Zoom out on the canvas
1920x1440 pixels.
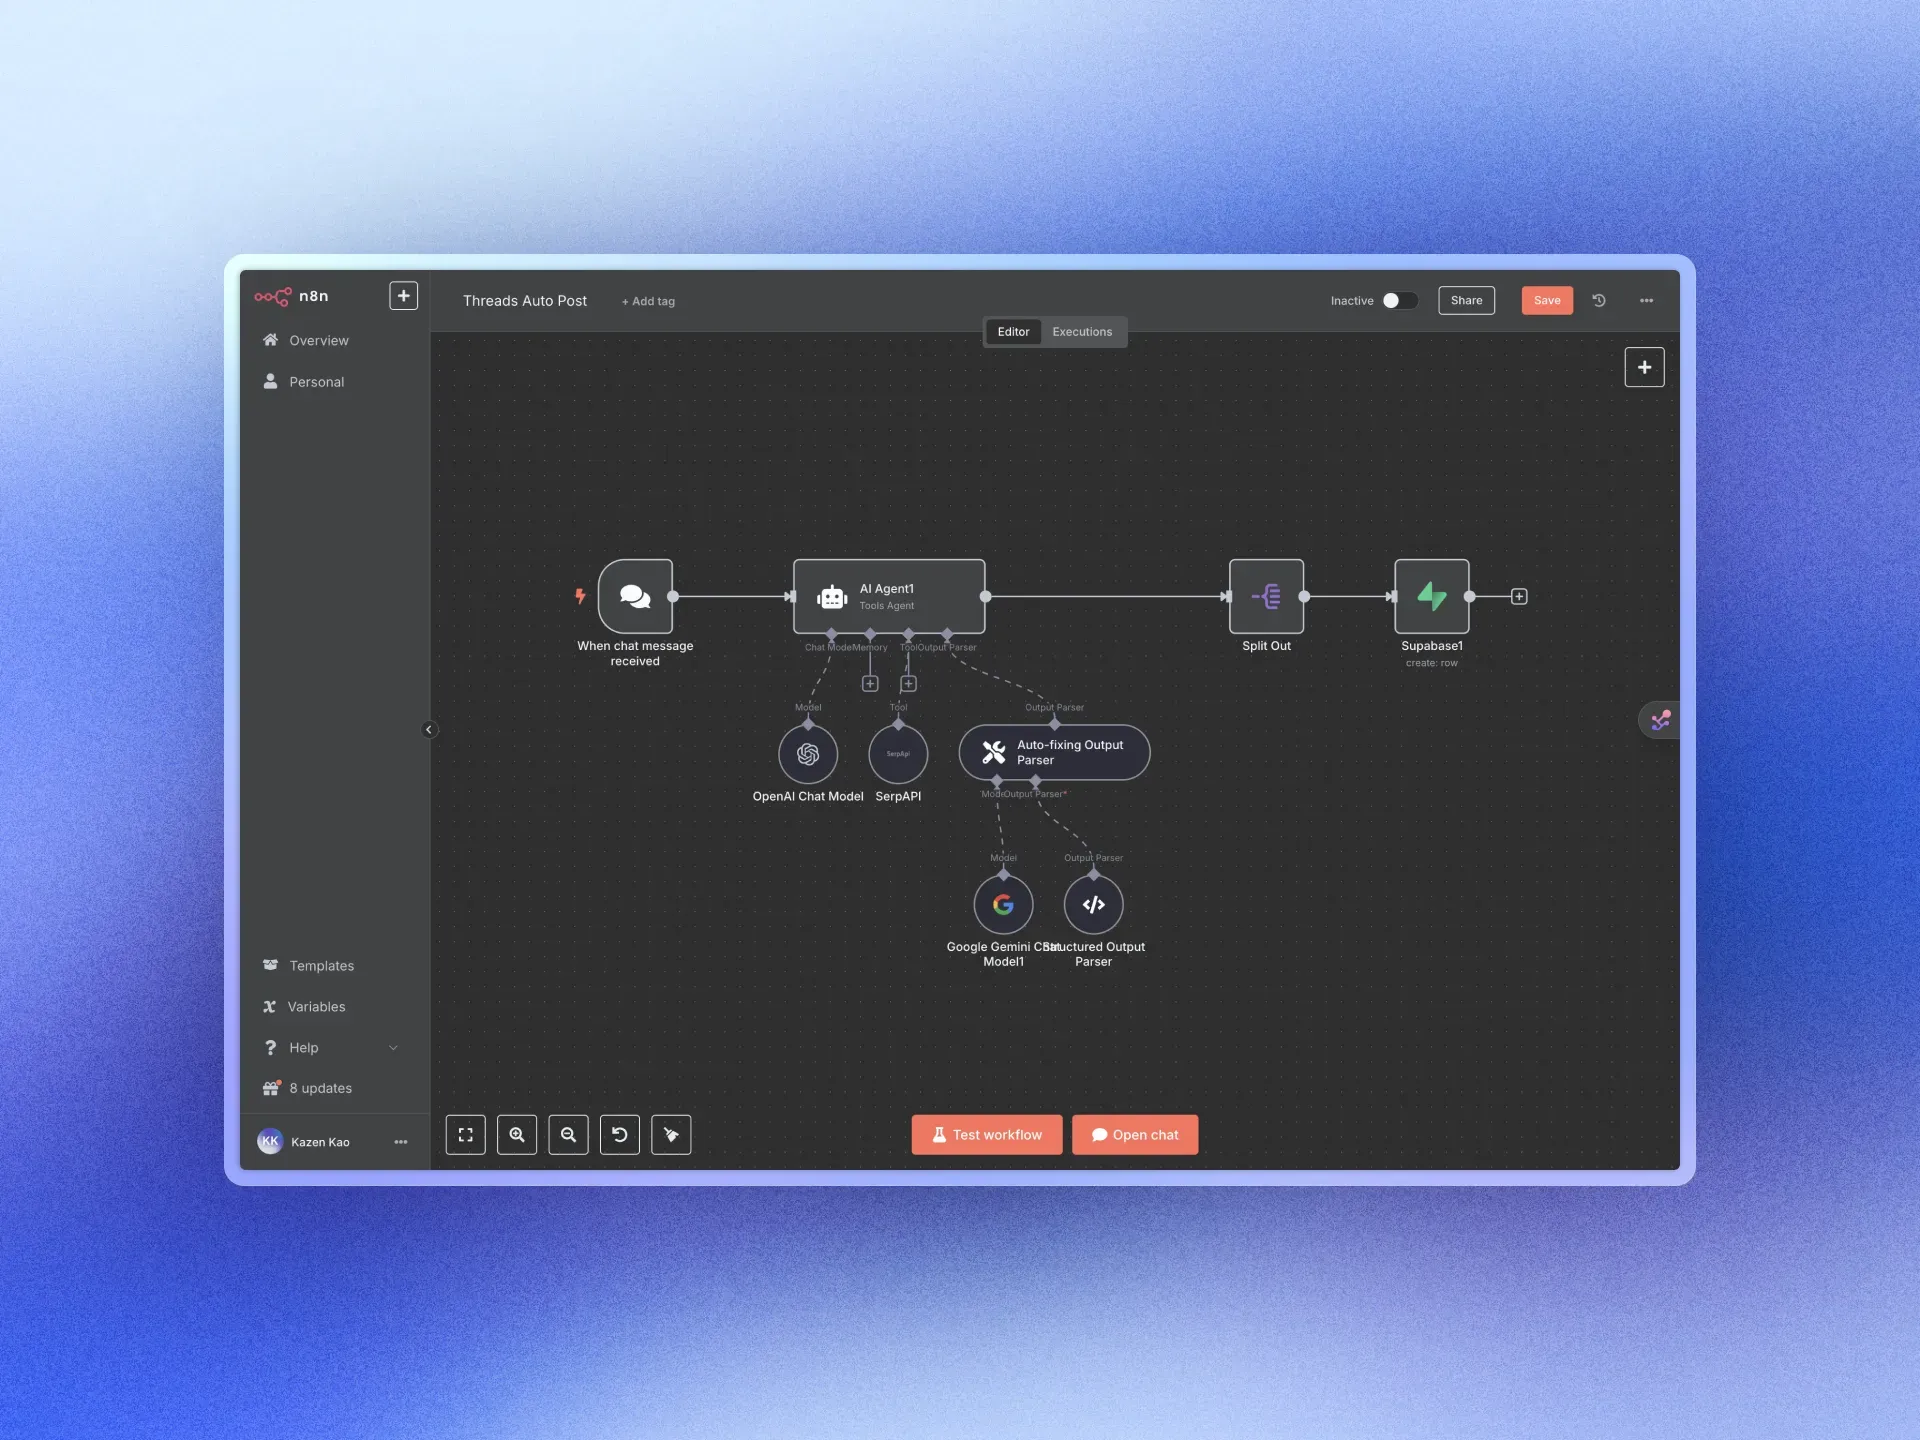568,1135
